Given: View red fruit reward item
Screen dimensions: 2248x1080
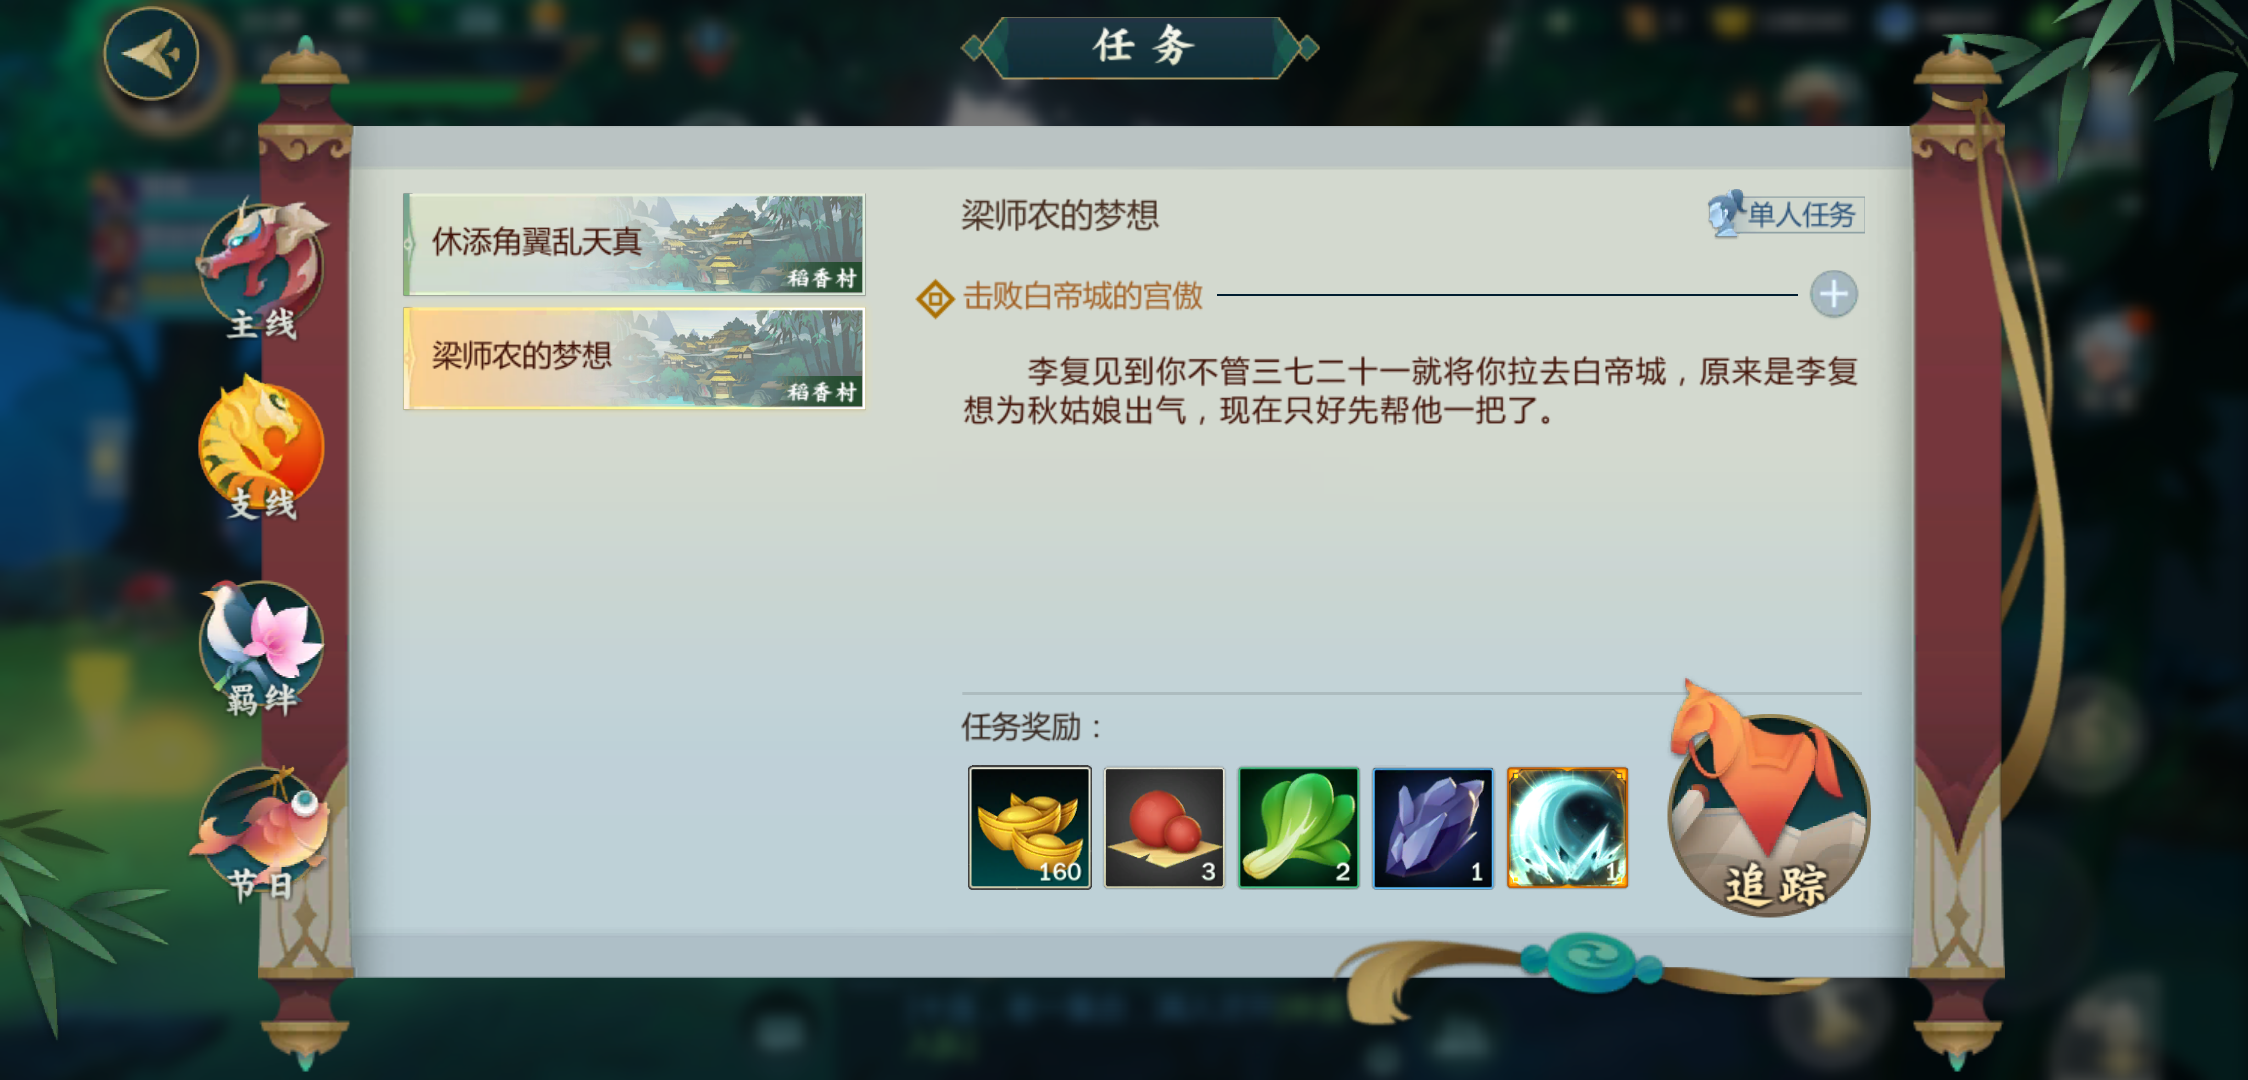Looking at the screenshot, I should 1164,827.
